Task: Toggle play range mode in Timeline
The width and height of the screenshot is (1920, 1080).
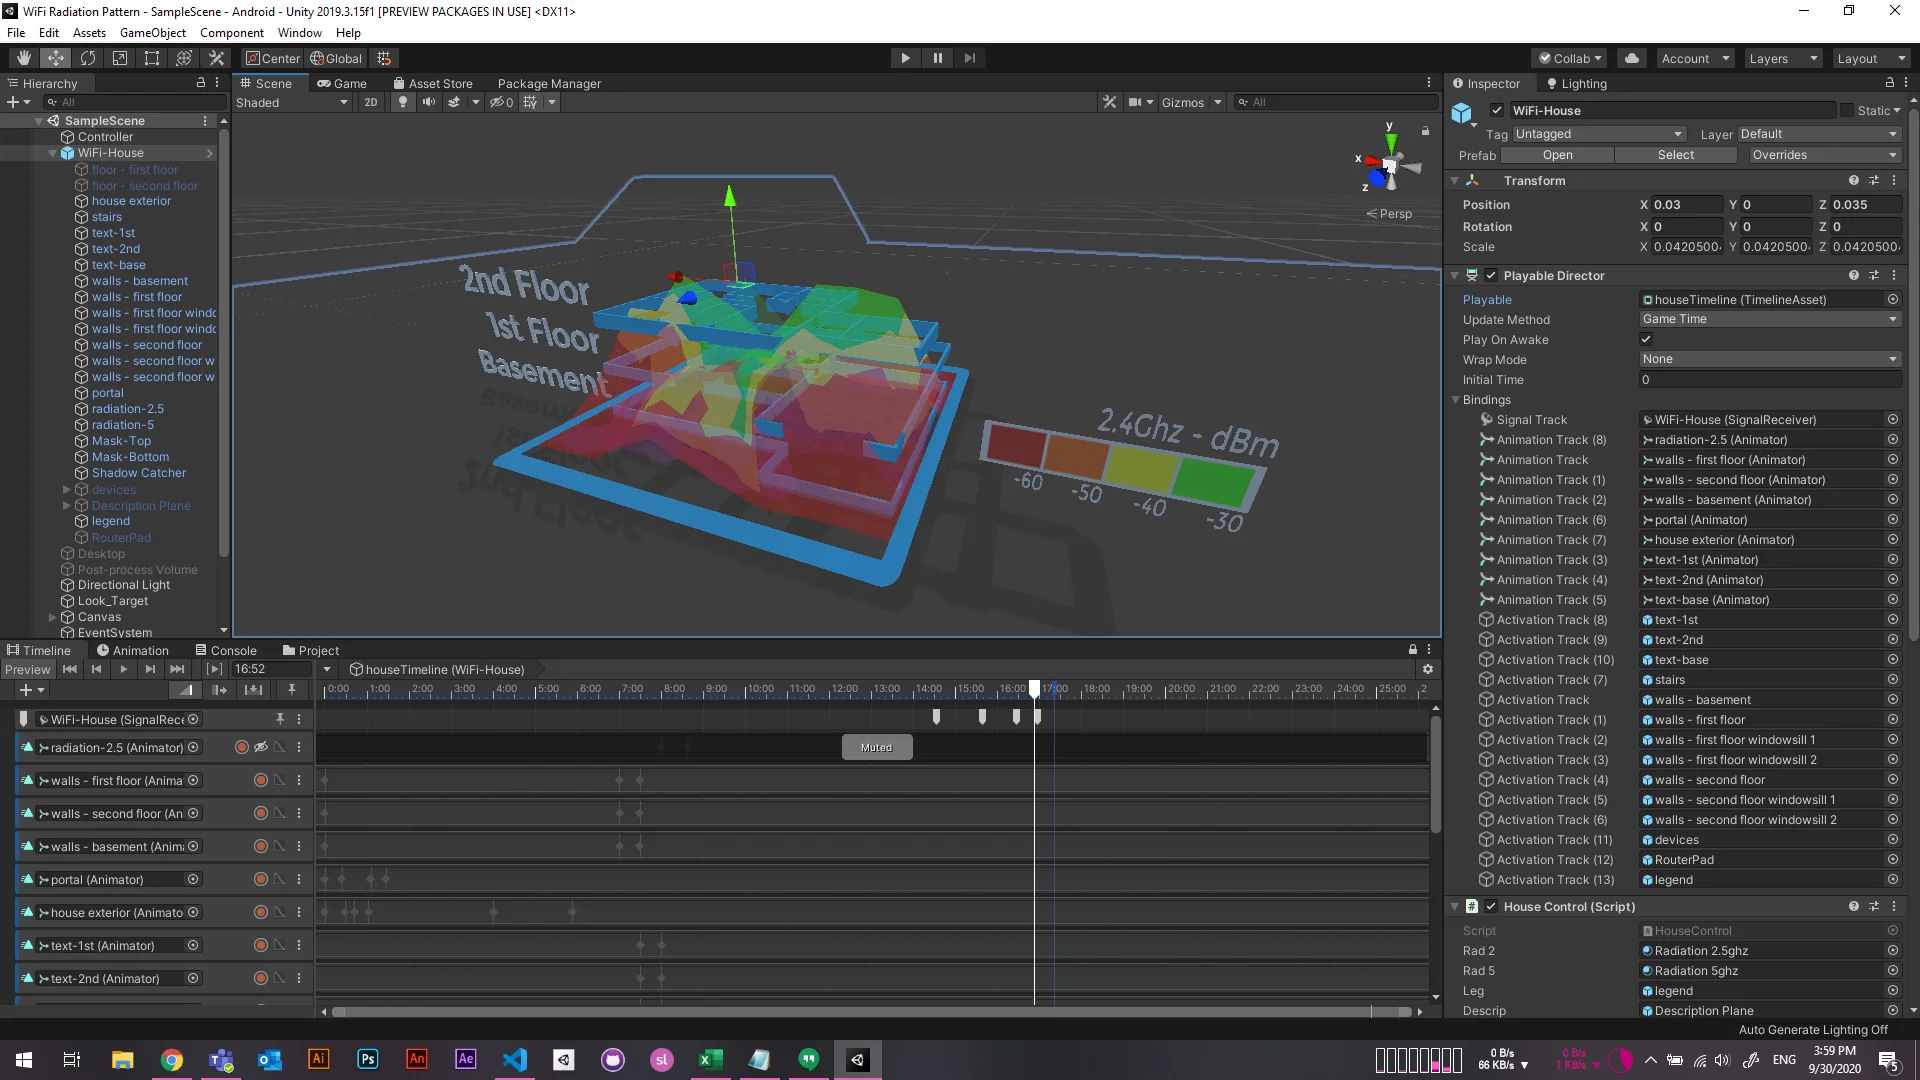Action: coord(214,669)
